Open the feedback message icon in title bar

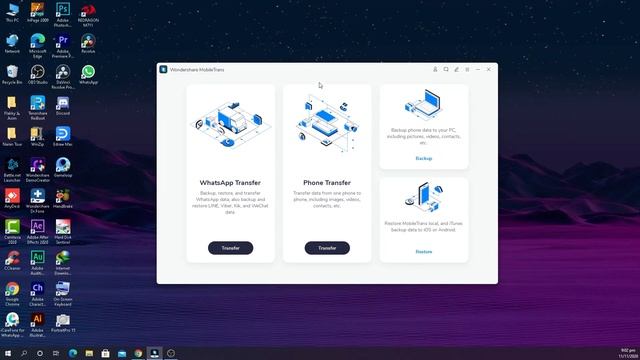tap(446, 69)
